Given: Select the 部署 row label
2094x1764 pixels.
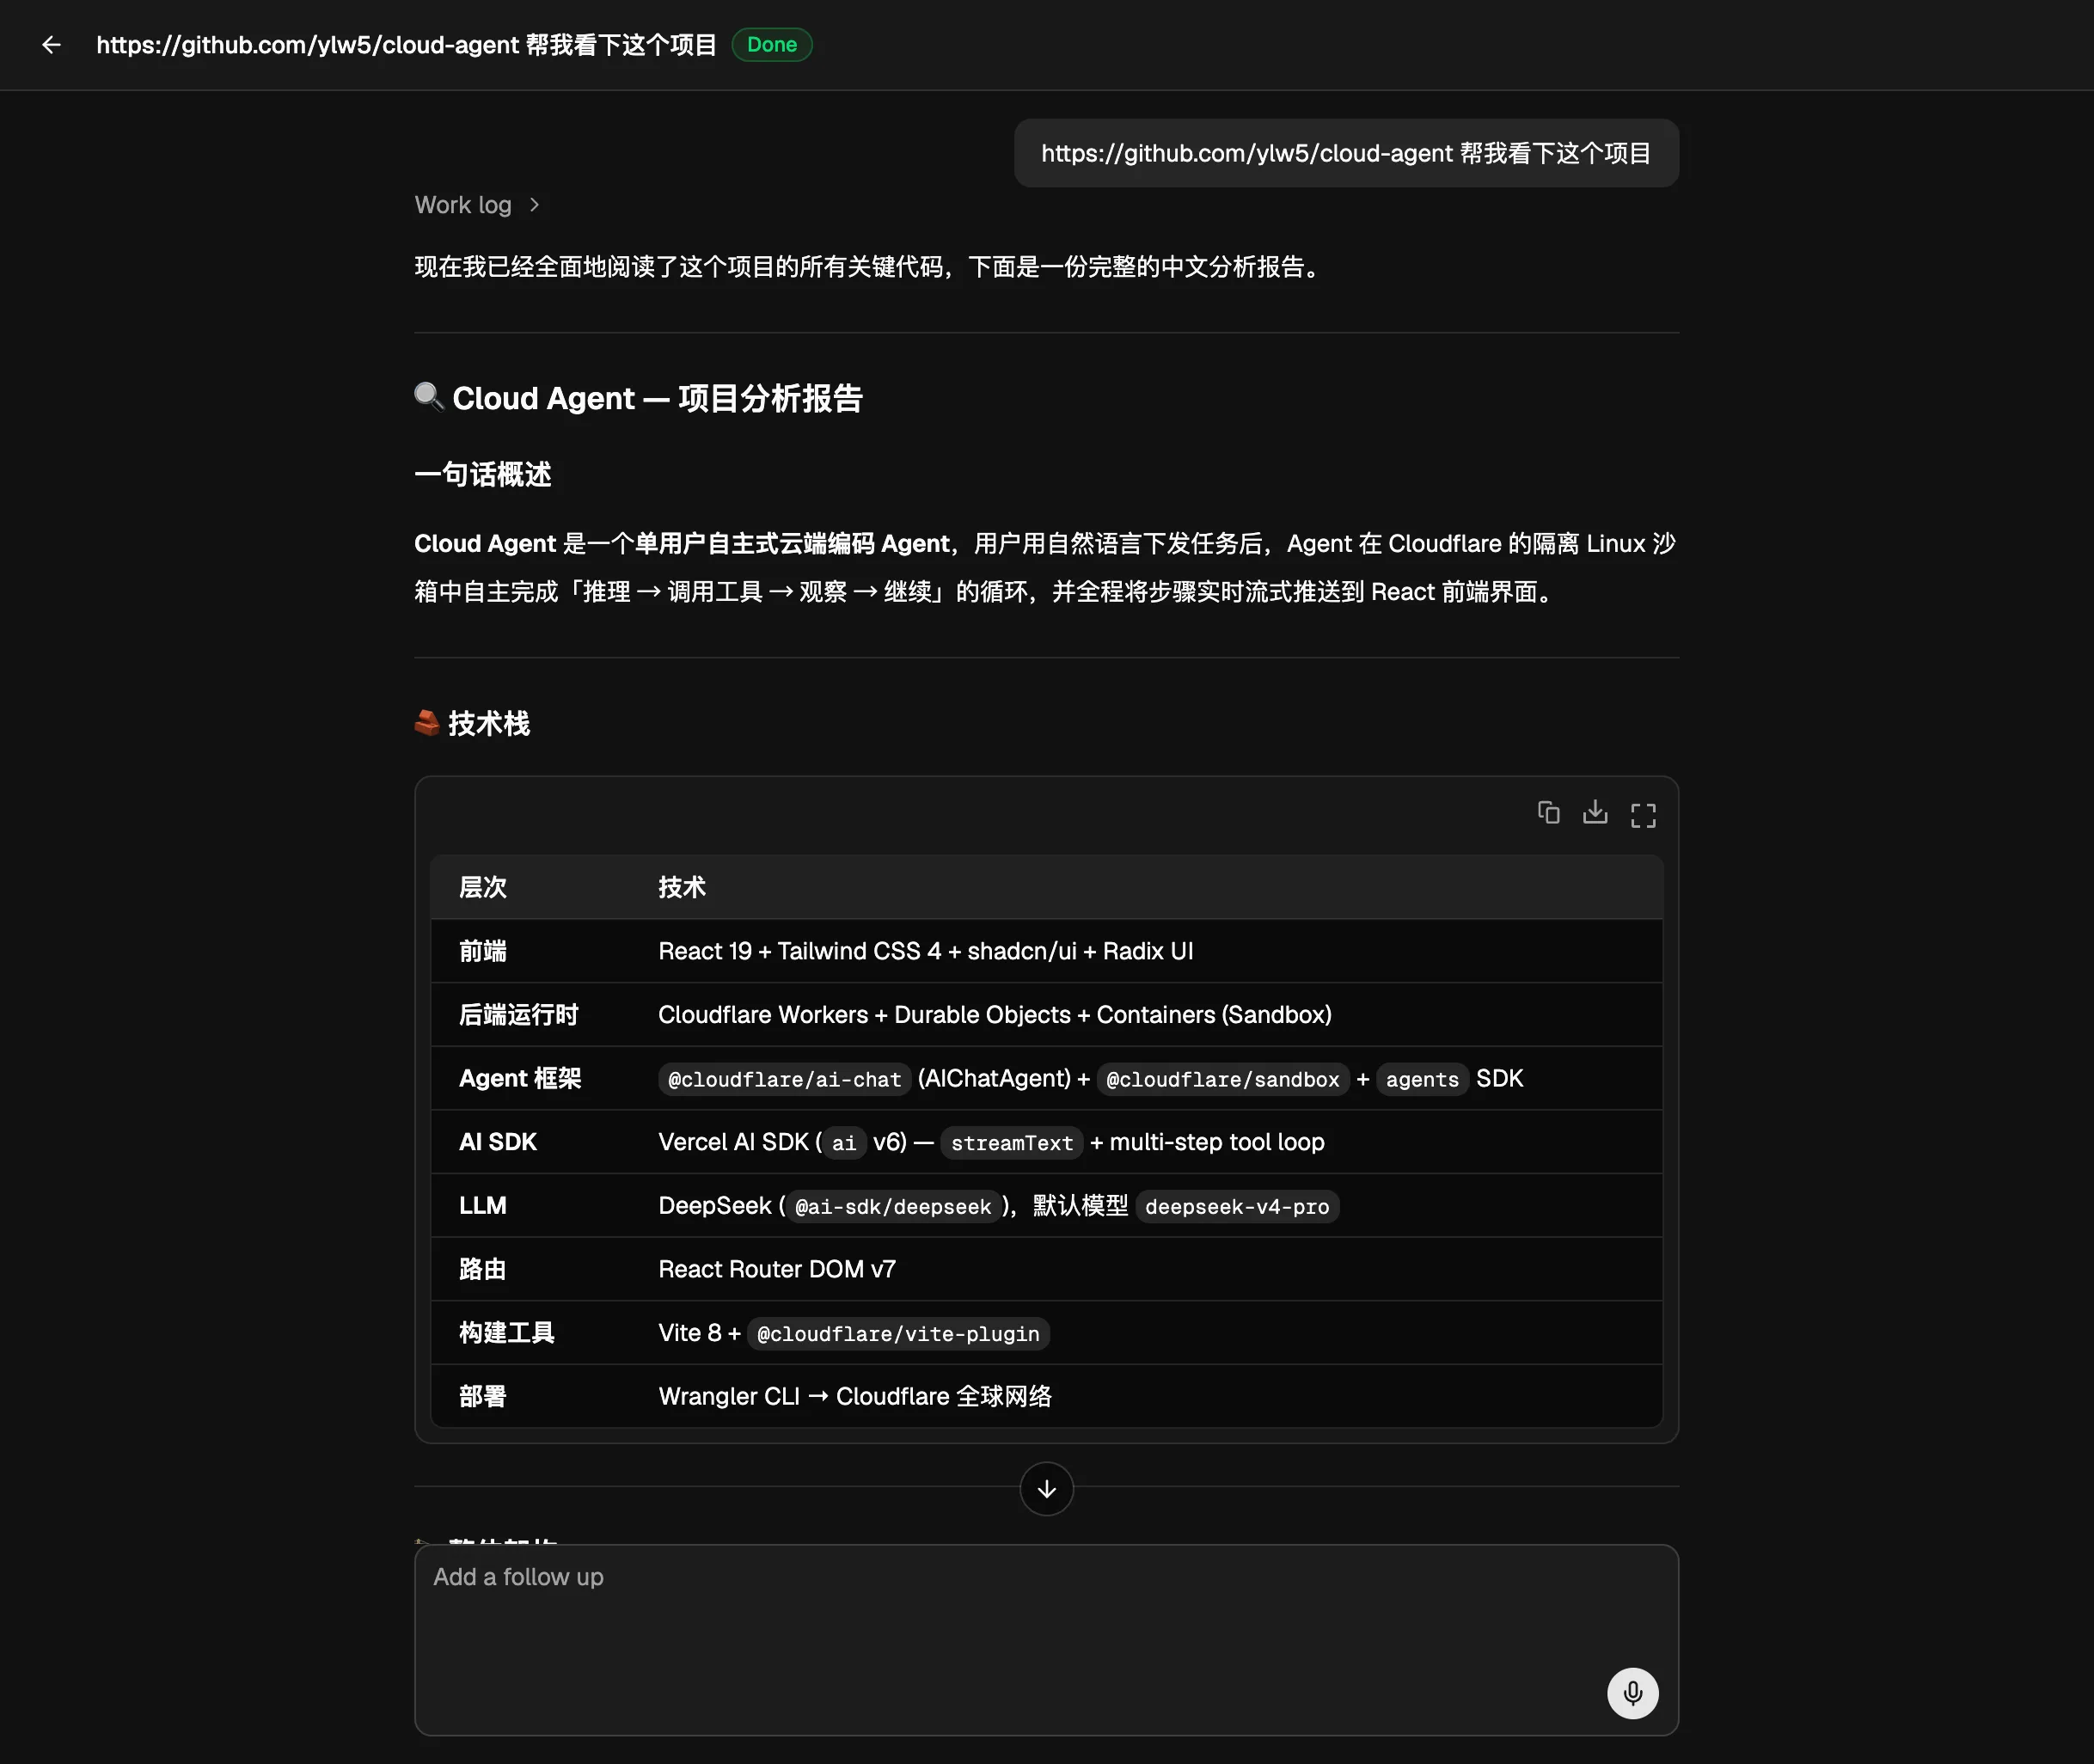Looking at the screenshot, I should 483,1397.
